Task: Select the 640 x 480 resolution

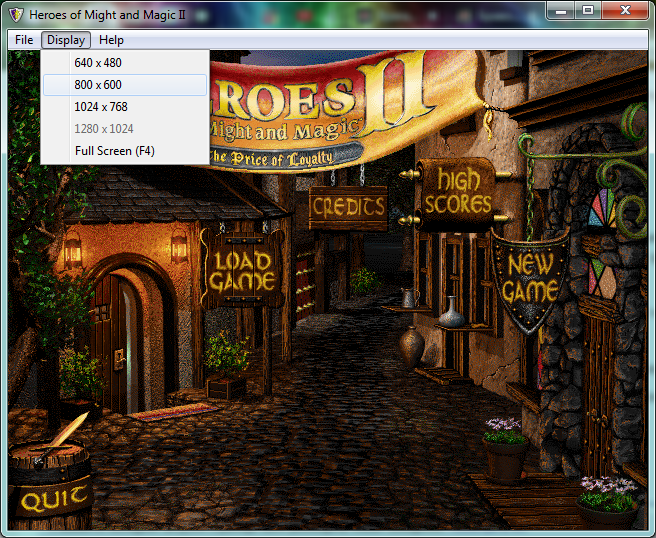Action: coord(125,63)
